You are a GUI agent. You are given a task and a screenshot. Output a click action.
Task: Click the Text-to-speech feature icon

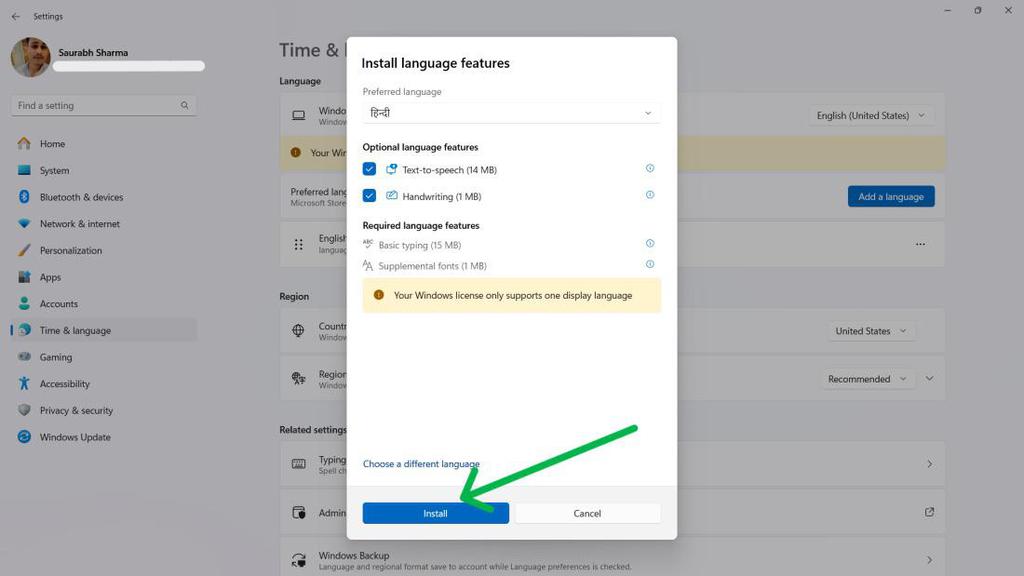[x=391, y=169]
